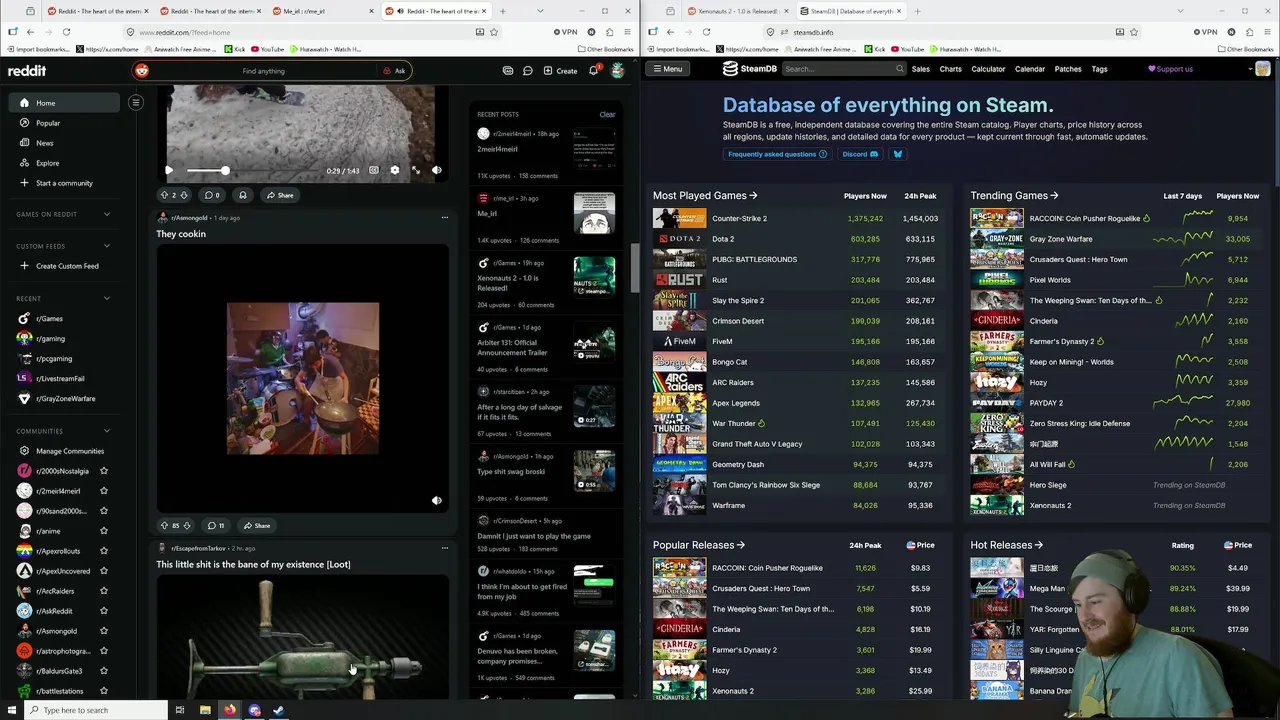Click SteamDB Bluesky butterfly icon
The height and width of the screenshot is (720, 1280).
point(897,154)
